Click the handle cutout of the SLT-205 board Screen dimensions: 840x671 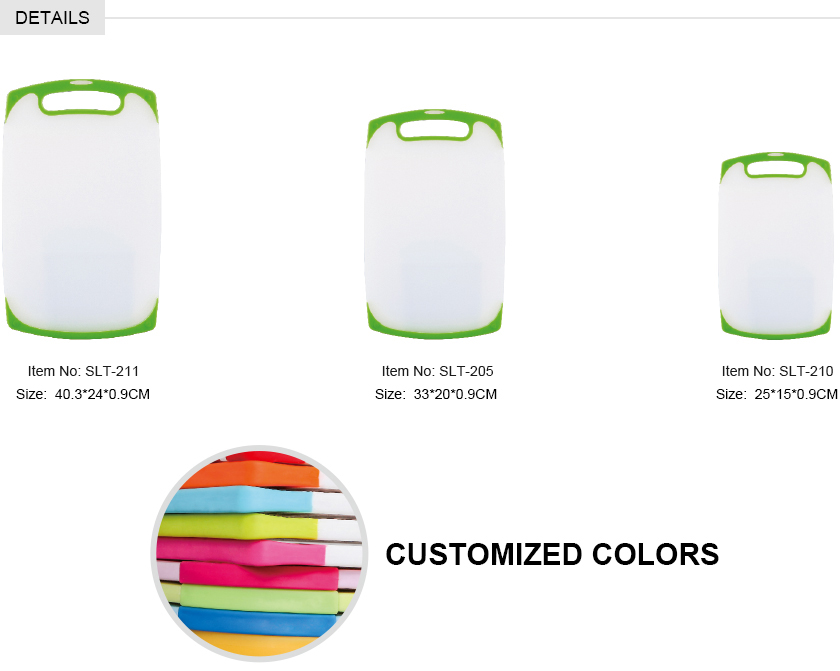(434, 130)
